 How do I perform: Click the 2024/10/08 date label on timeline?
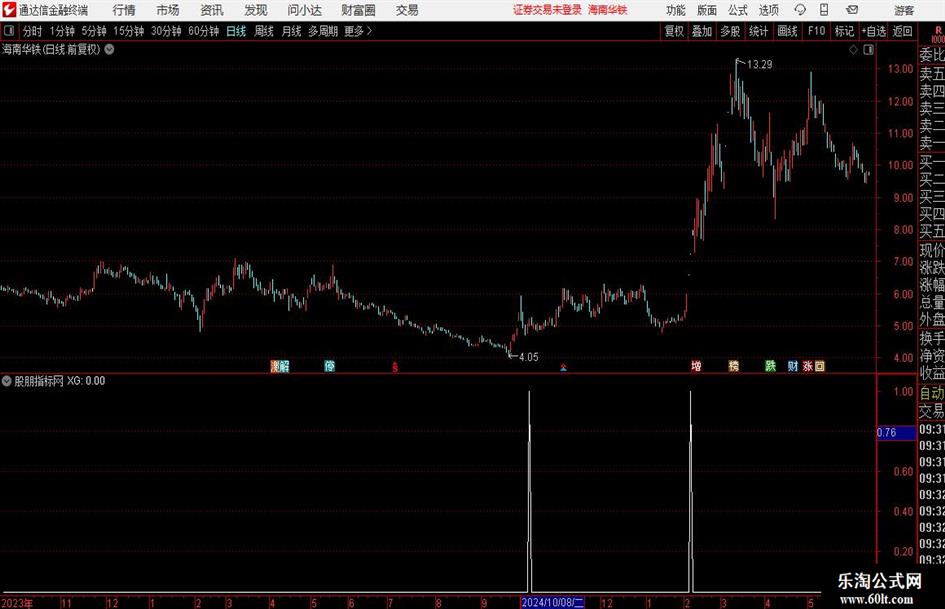click(553, 602)
